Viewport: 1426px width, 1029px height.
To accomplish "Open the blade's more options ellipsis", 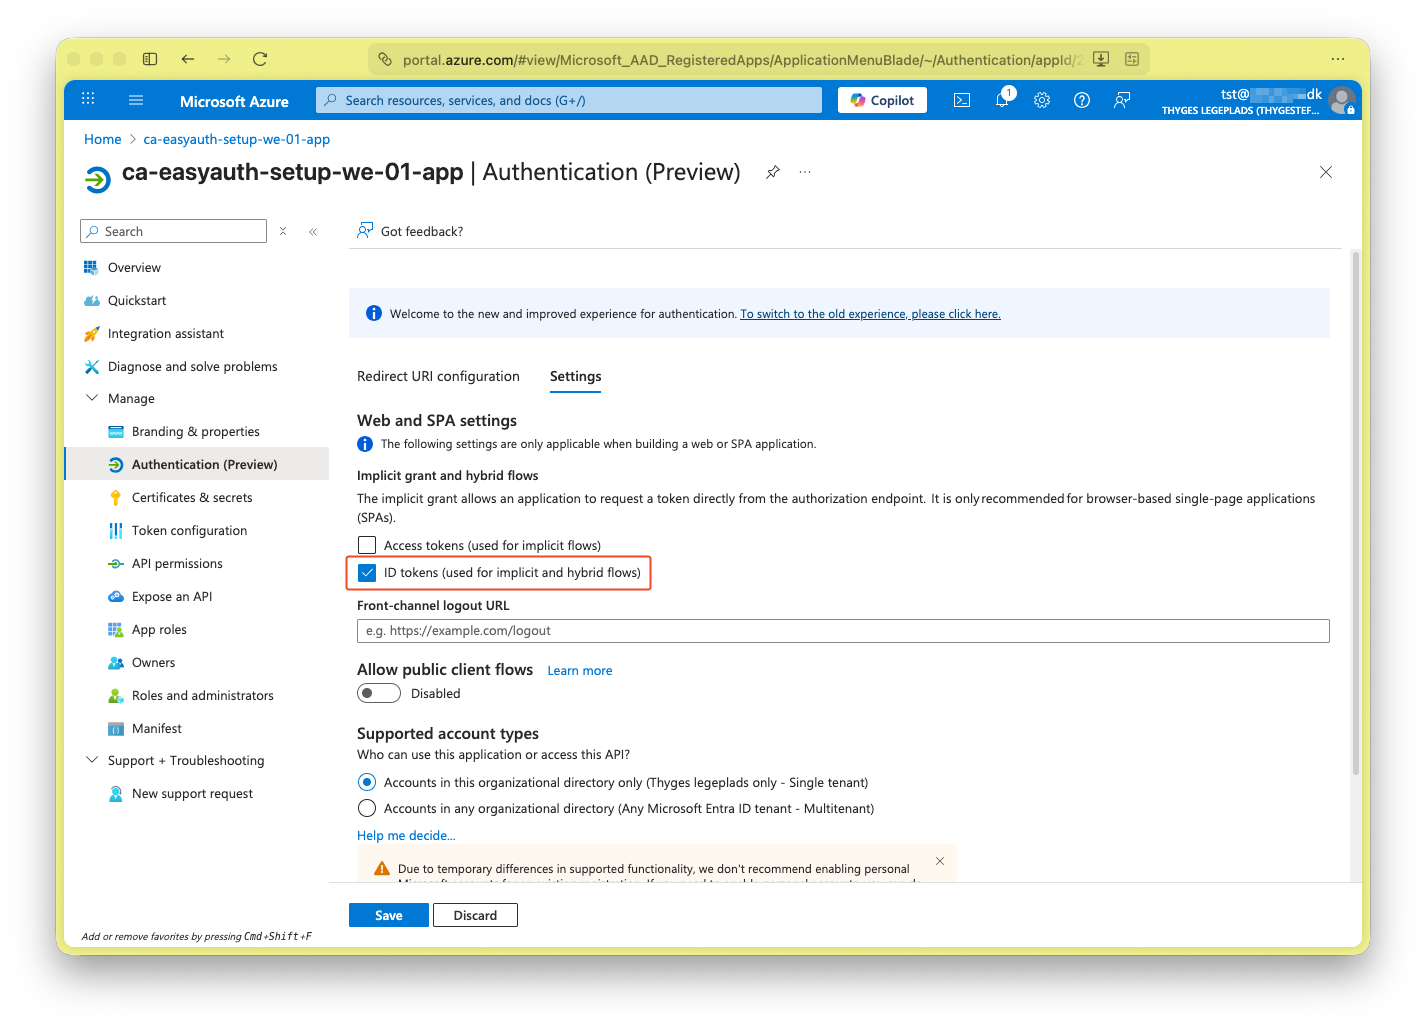I will [x=805, y=172].
